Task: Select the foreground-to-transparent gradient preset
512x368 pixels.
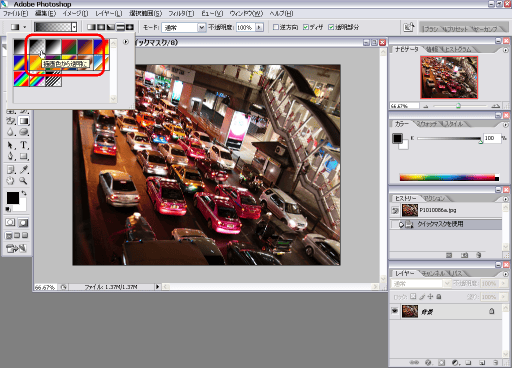Action: (x=37, y=46)
